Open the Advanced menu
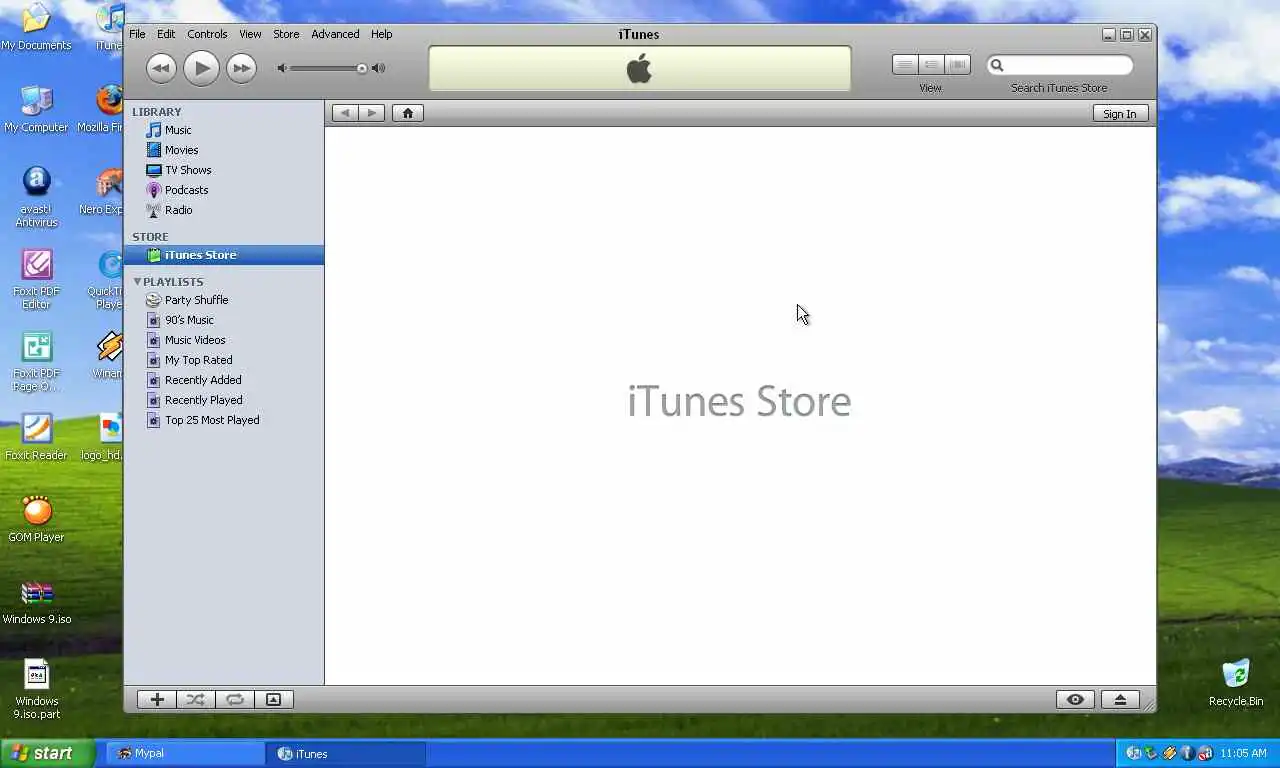Image resolution: width=1280 pixels, height=768 pixels. click(335, 34)
